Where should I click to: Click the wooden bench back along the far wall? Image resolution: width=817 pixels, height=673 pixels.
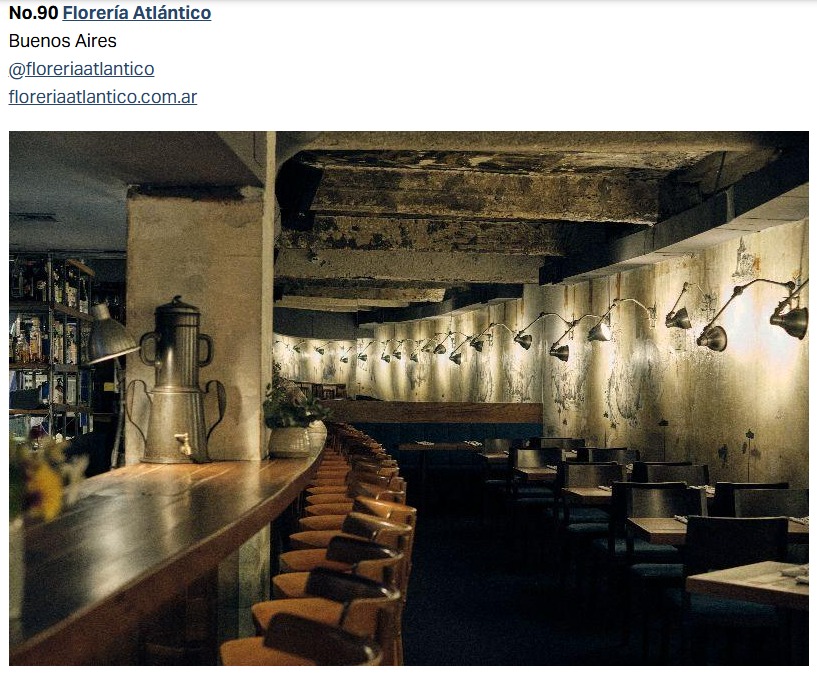pyautogui.click(x=432, y=412)
